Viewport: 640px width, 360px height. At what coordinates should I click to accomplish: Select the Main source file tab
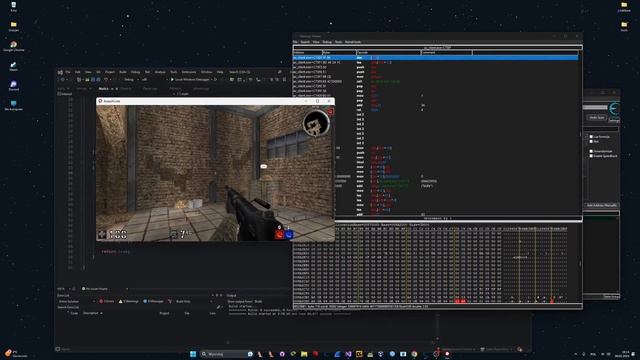pyautogui.click(x=104, y=89)
